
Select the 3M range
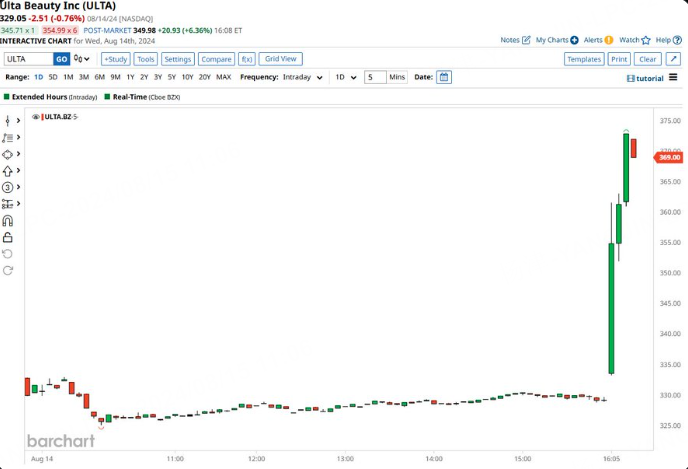point(84,77)
